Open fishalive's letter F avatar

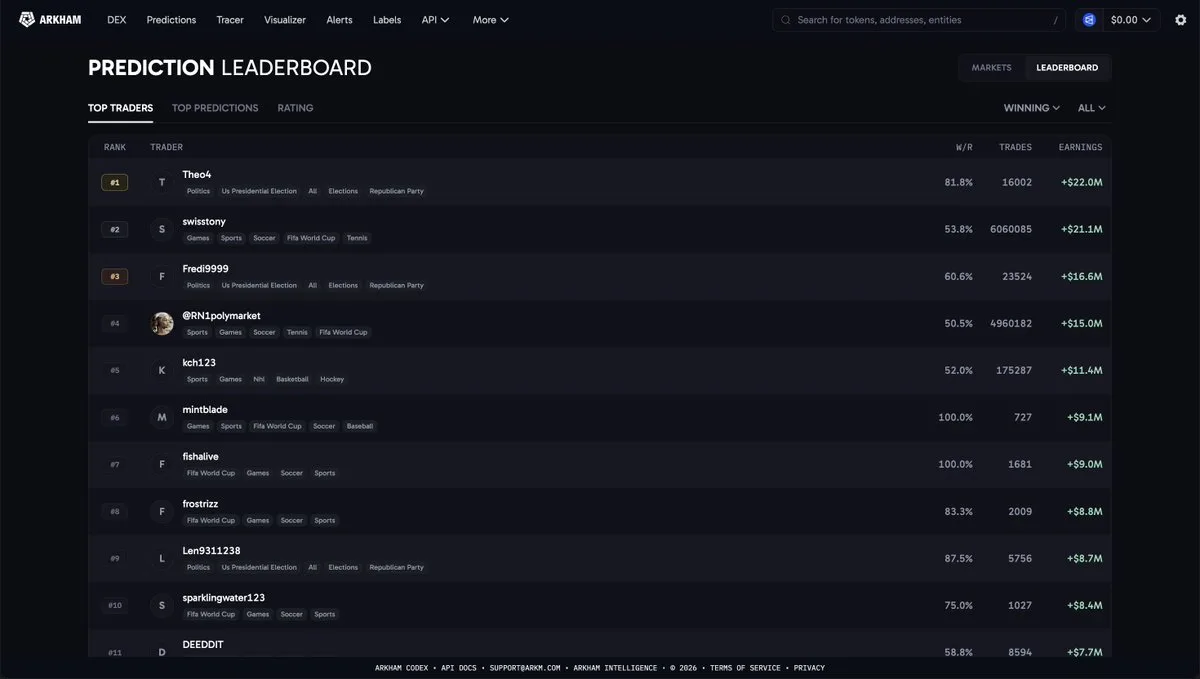tap(162, 464)
